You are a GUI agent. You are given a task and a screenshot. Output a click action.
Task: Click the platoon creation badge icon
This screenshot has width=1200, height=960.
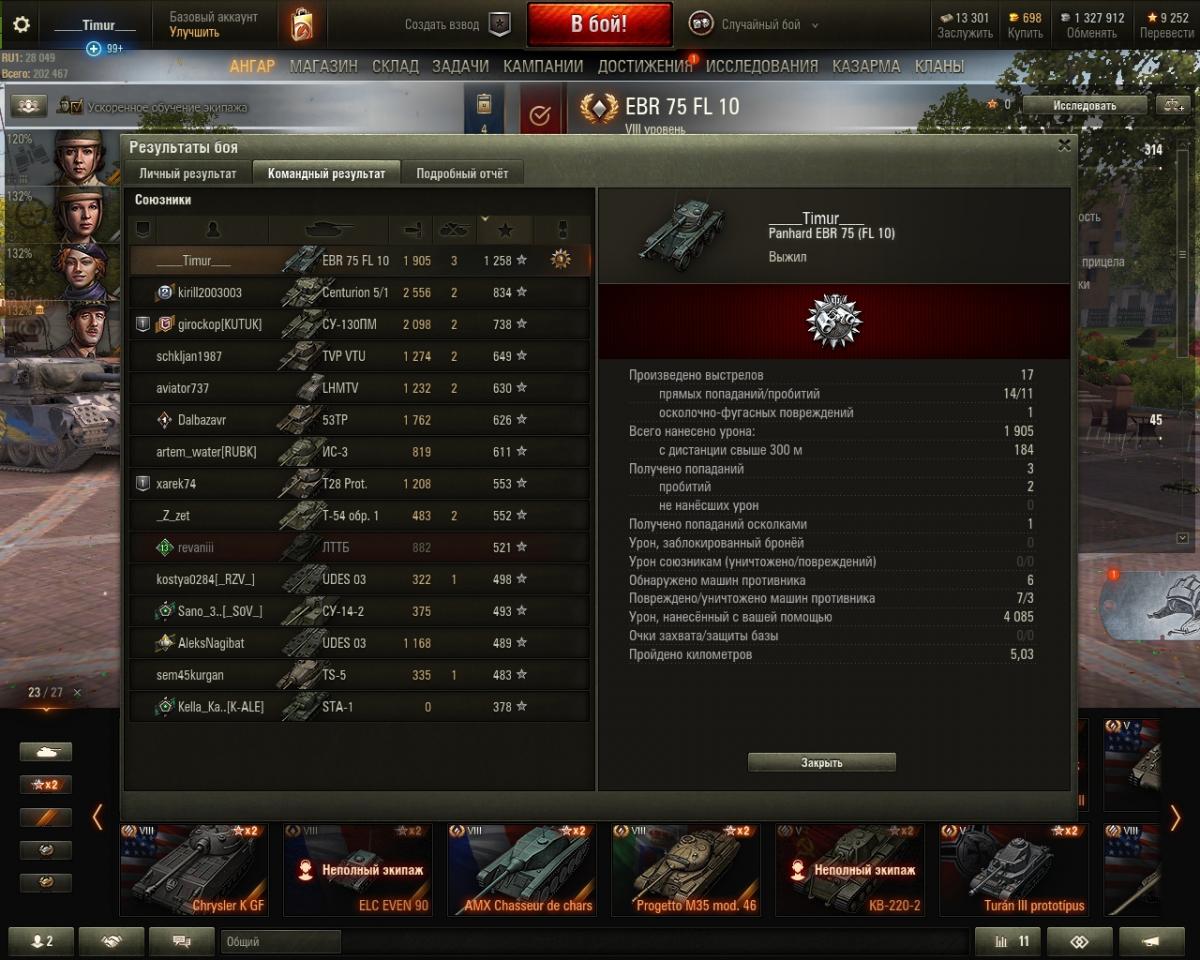coord(499,25)
